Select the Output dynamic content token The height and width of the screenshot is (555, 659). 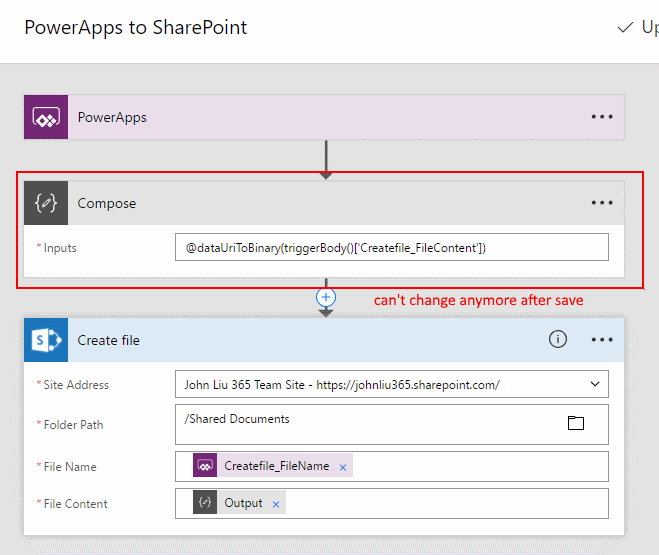pyautogui.click(x=243, y=503)
